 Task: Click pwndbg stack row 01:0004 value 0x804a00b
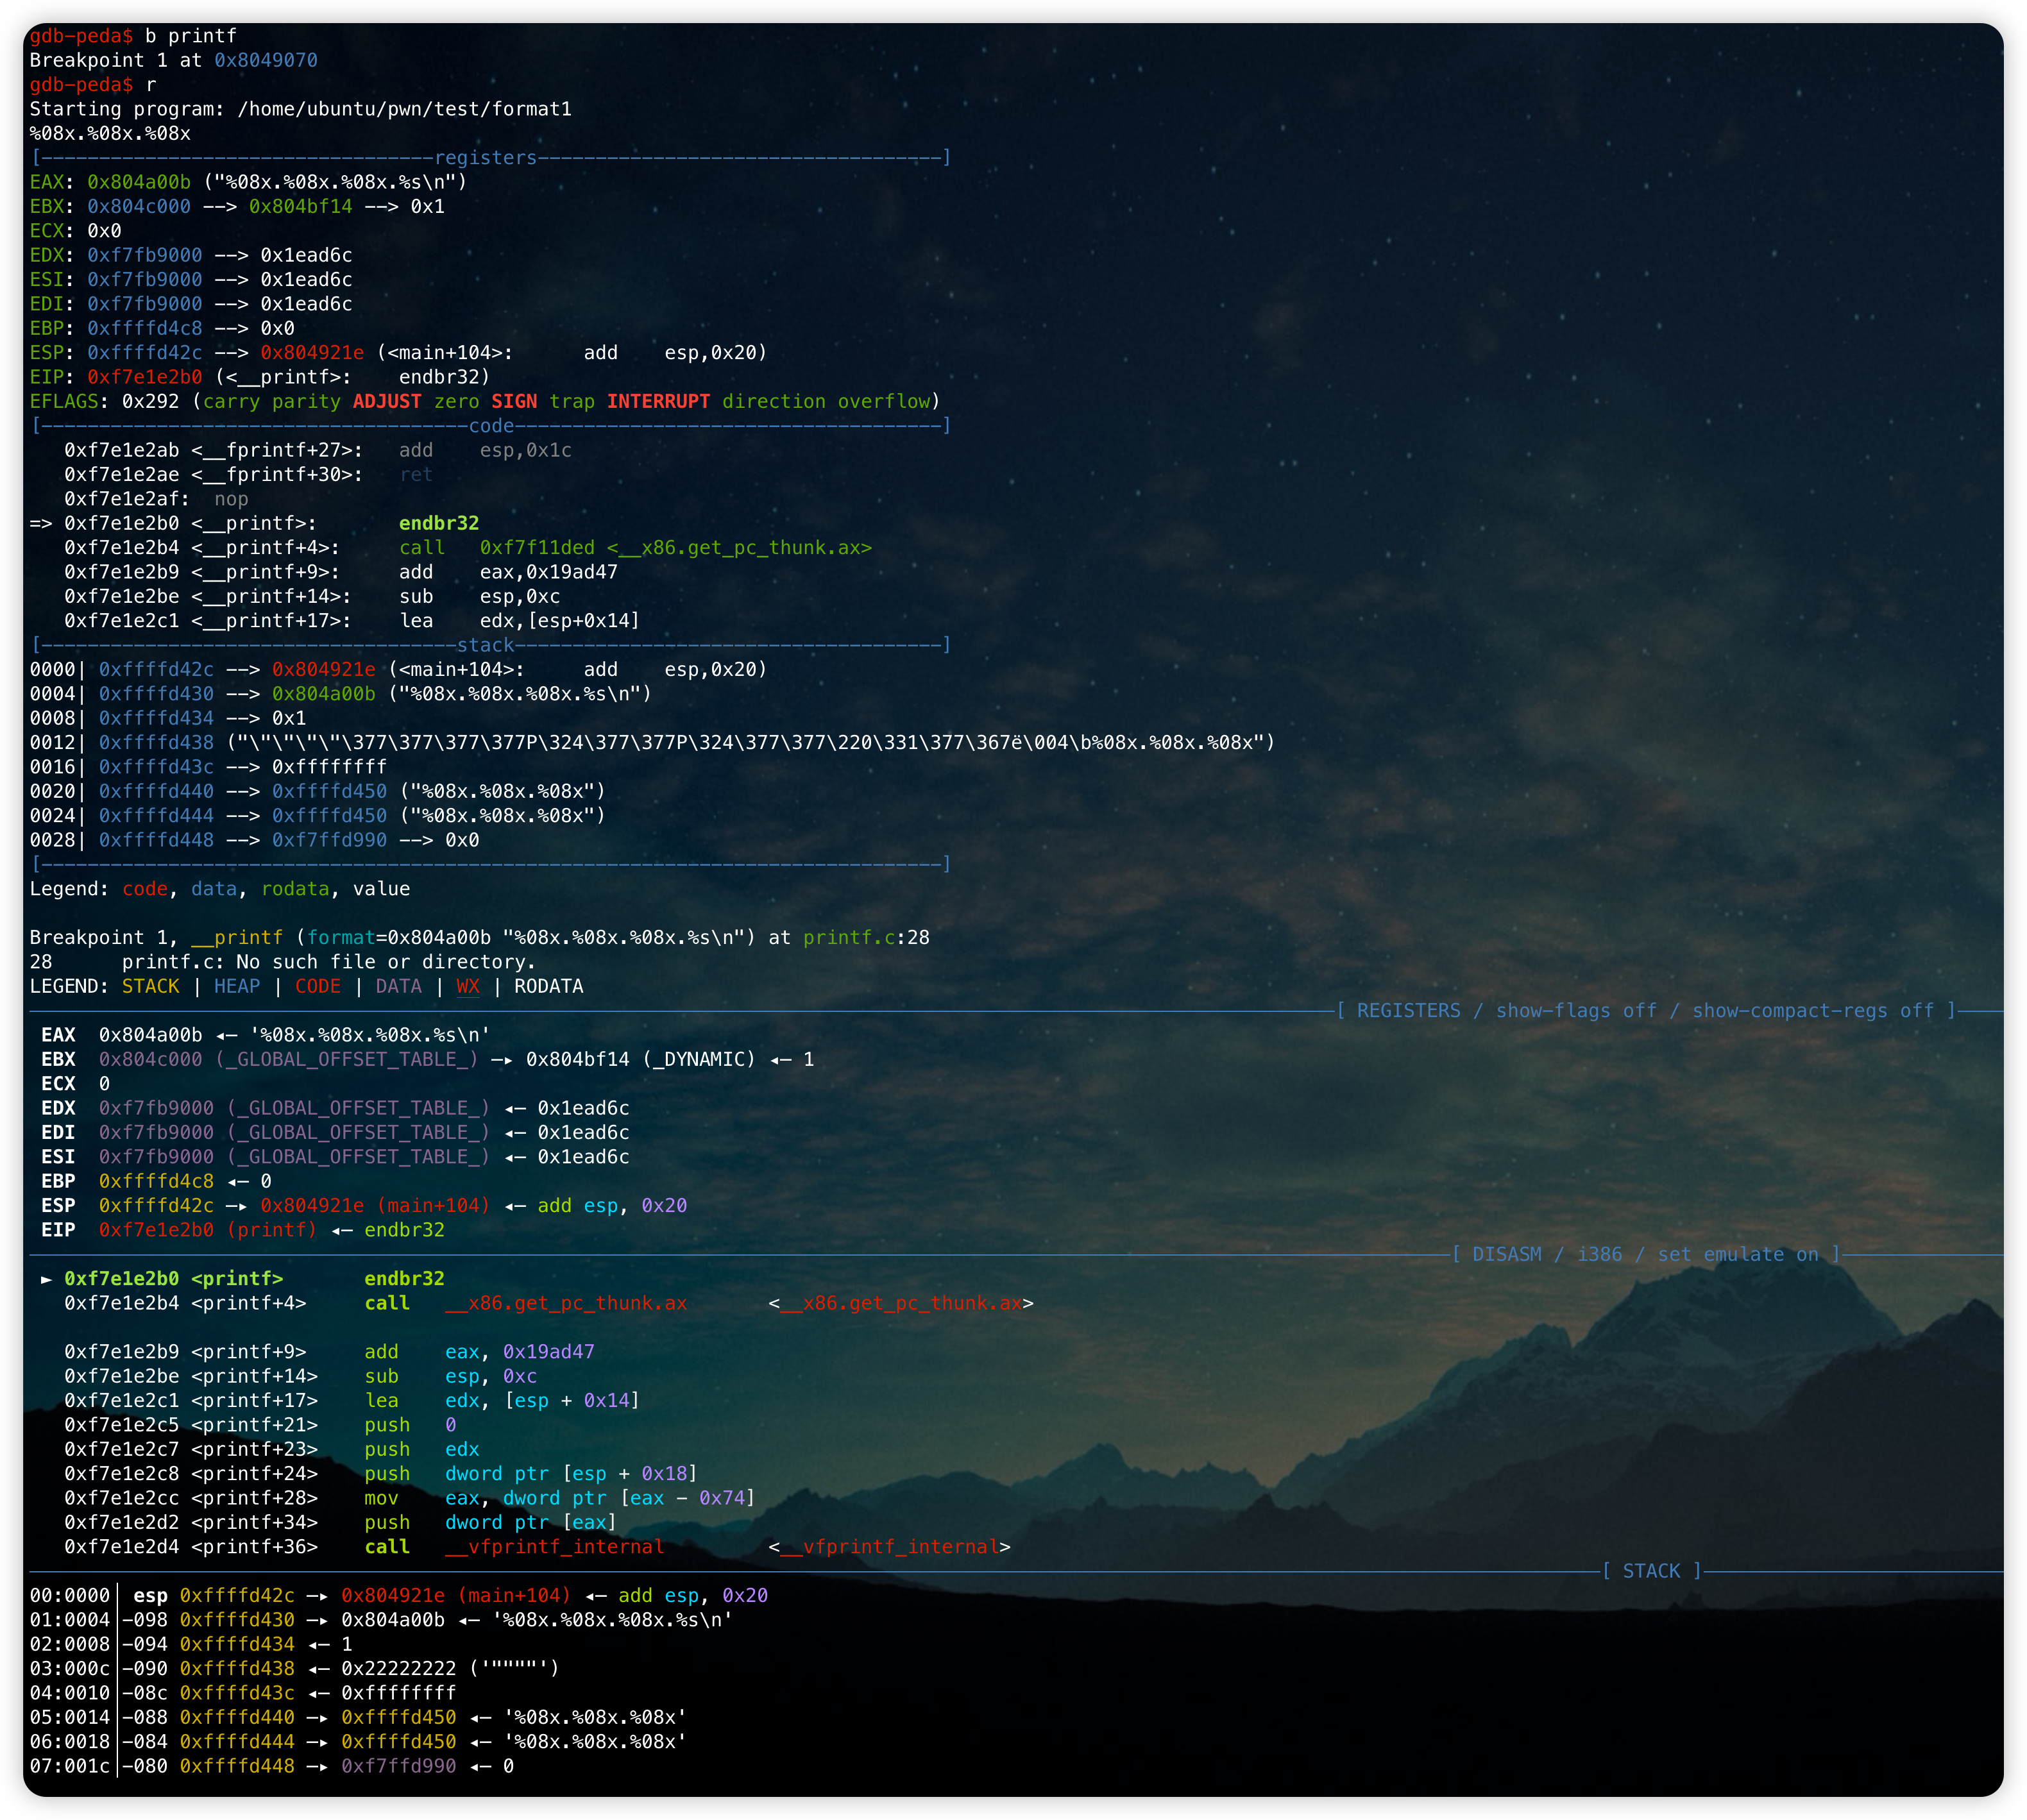(393, 1621)
